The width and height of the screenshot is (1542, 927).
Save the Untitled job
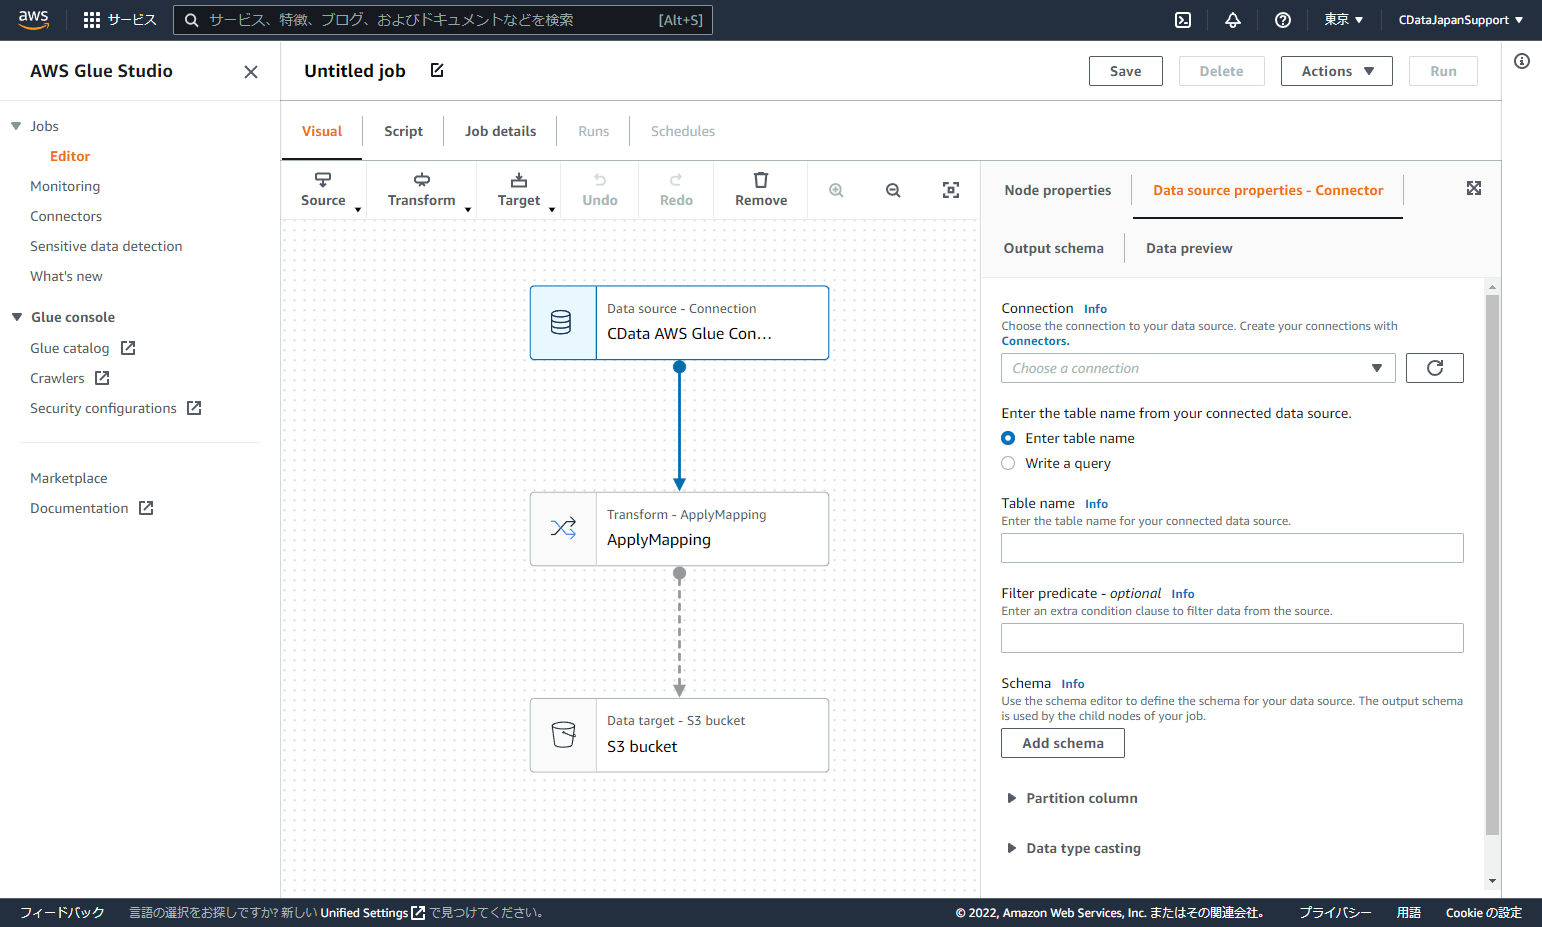coord(1125,70)
